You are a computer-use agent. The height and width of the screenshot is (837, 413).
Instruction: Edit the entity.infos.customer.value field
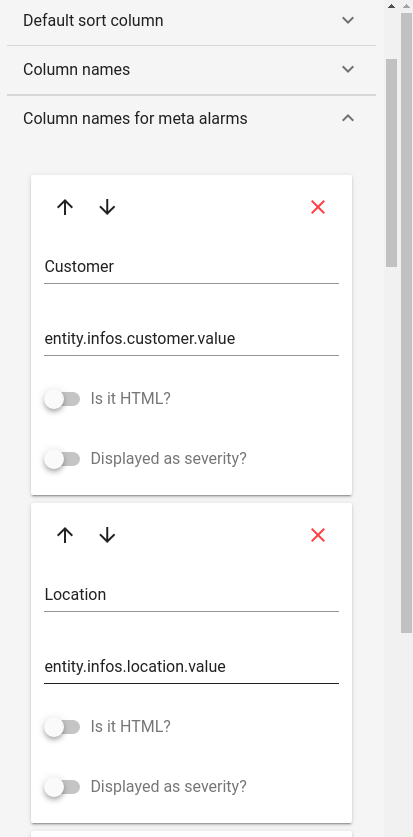point(192,338)
